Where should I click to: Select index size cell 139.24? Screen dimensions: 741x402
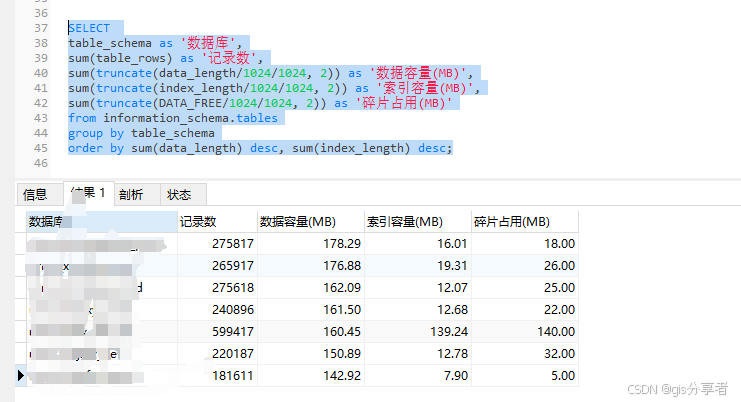pyautogui.click(x=418, y=332)
